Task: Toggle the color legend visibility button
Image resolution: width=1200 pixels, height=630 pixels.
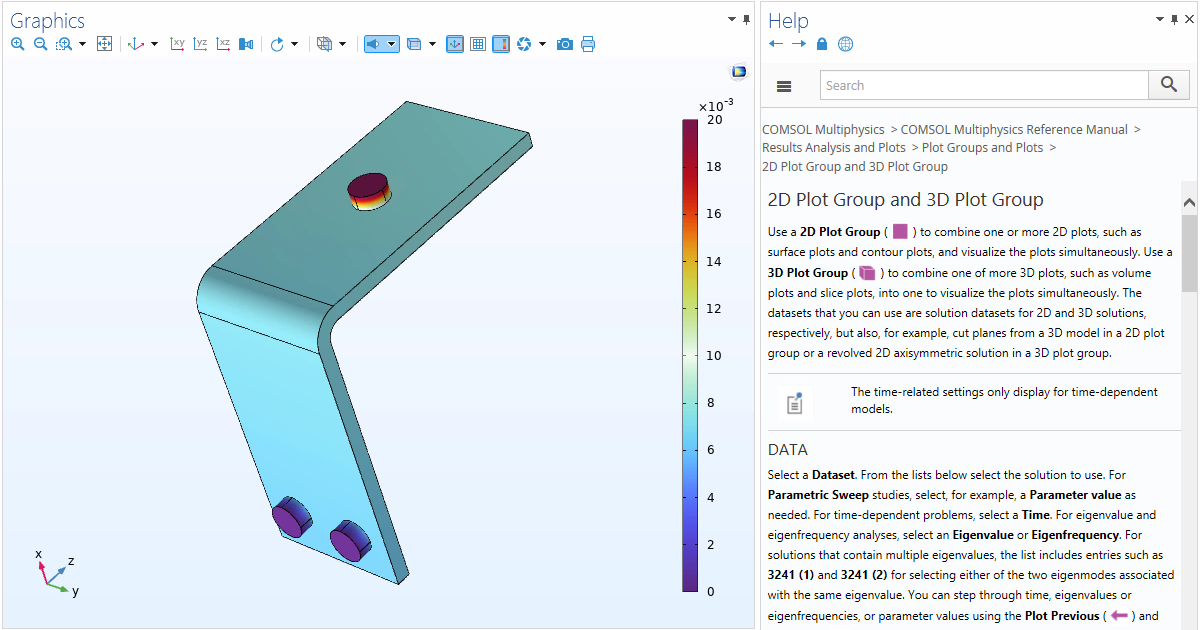Action: pyautogui.click(x=501, y=44)
